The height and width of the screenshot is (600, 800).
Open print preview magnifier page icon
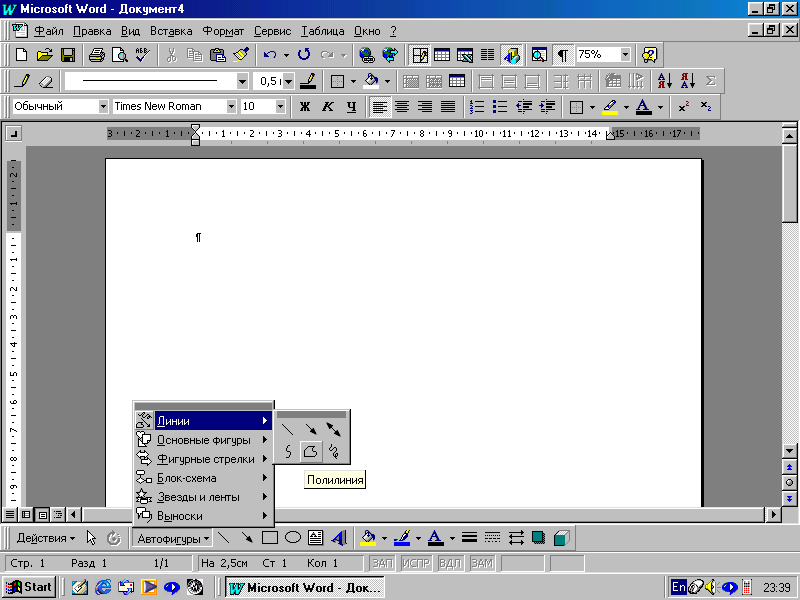coord(120,55)
